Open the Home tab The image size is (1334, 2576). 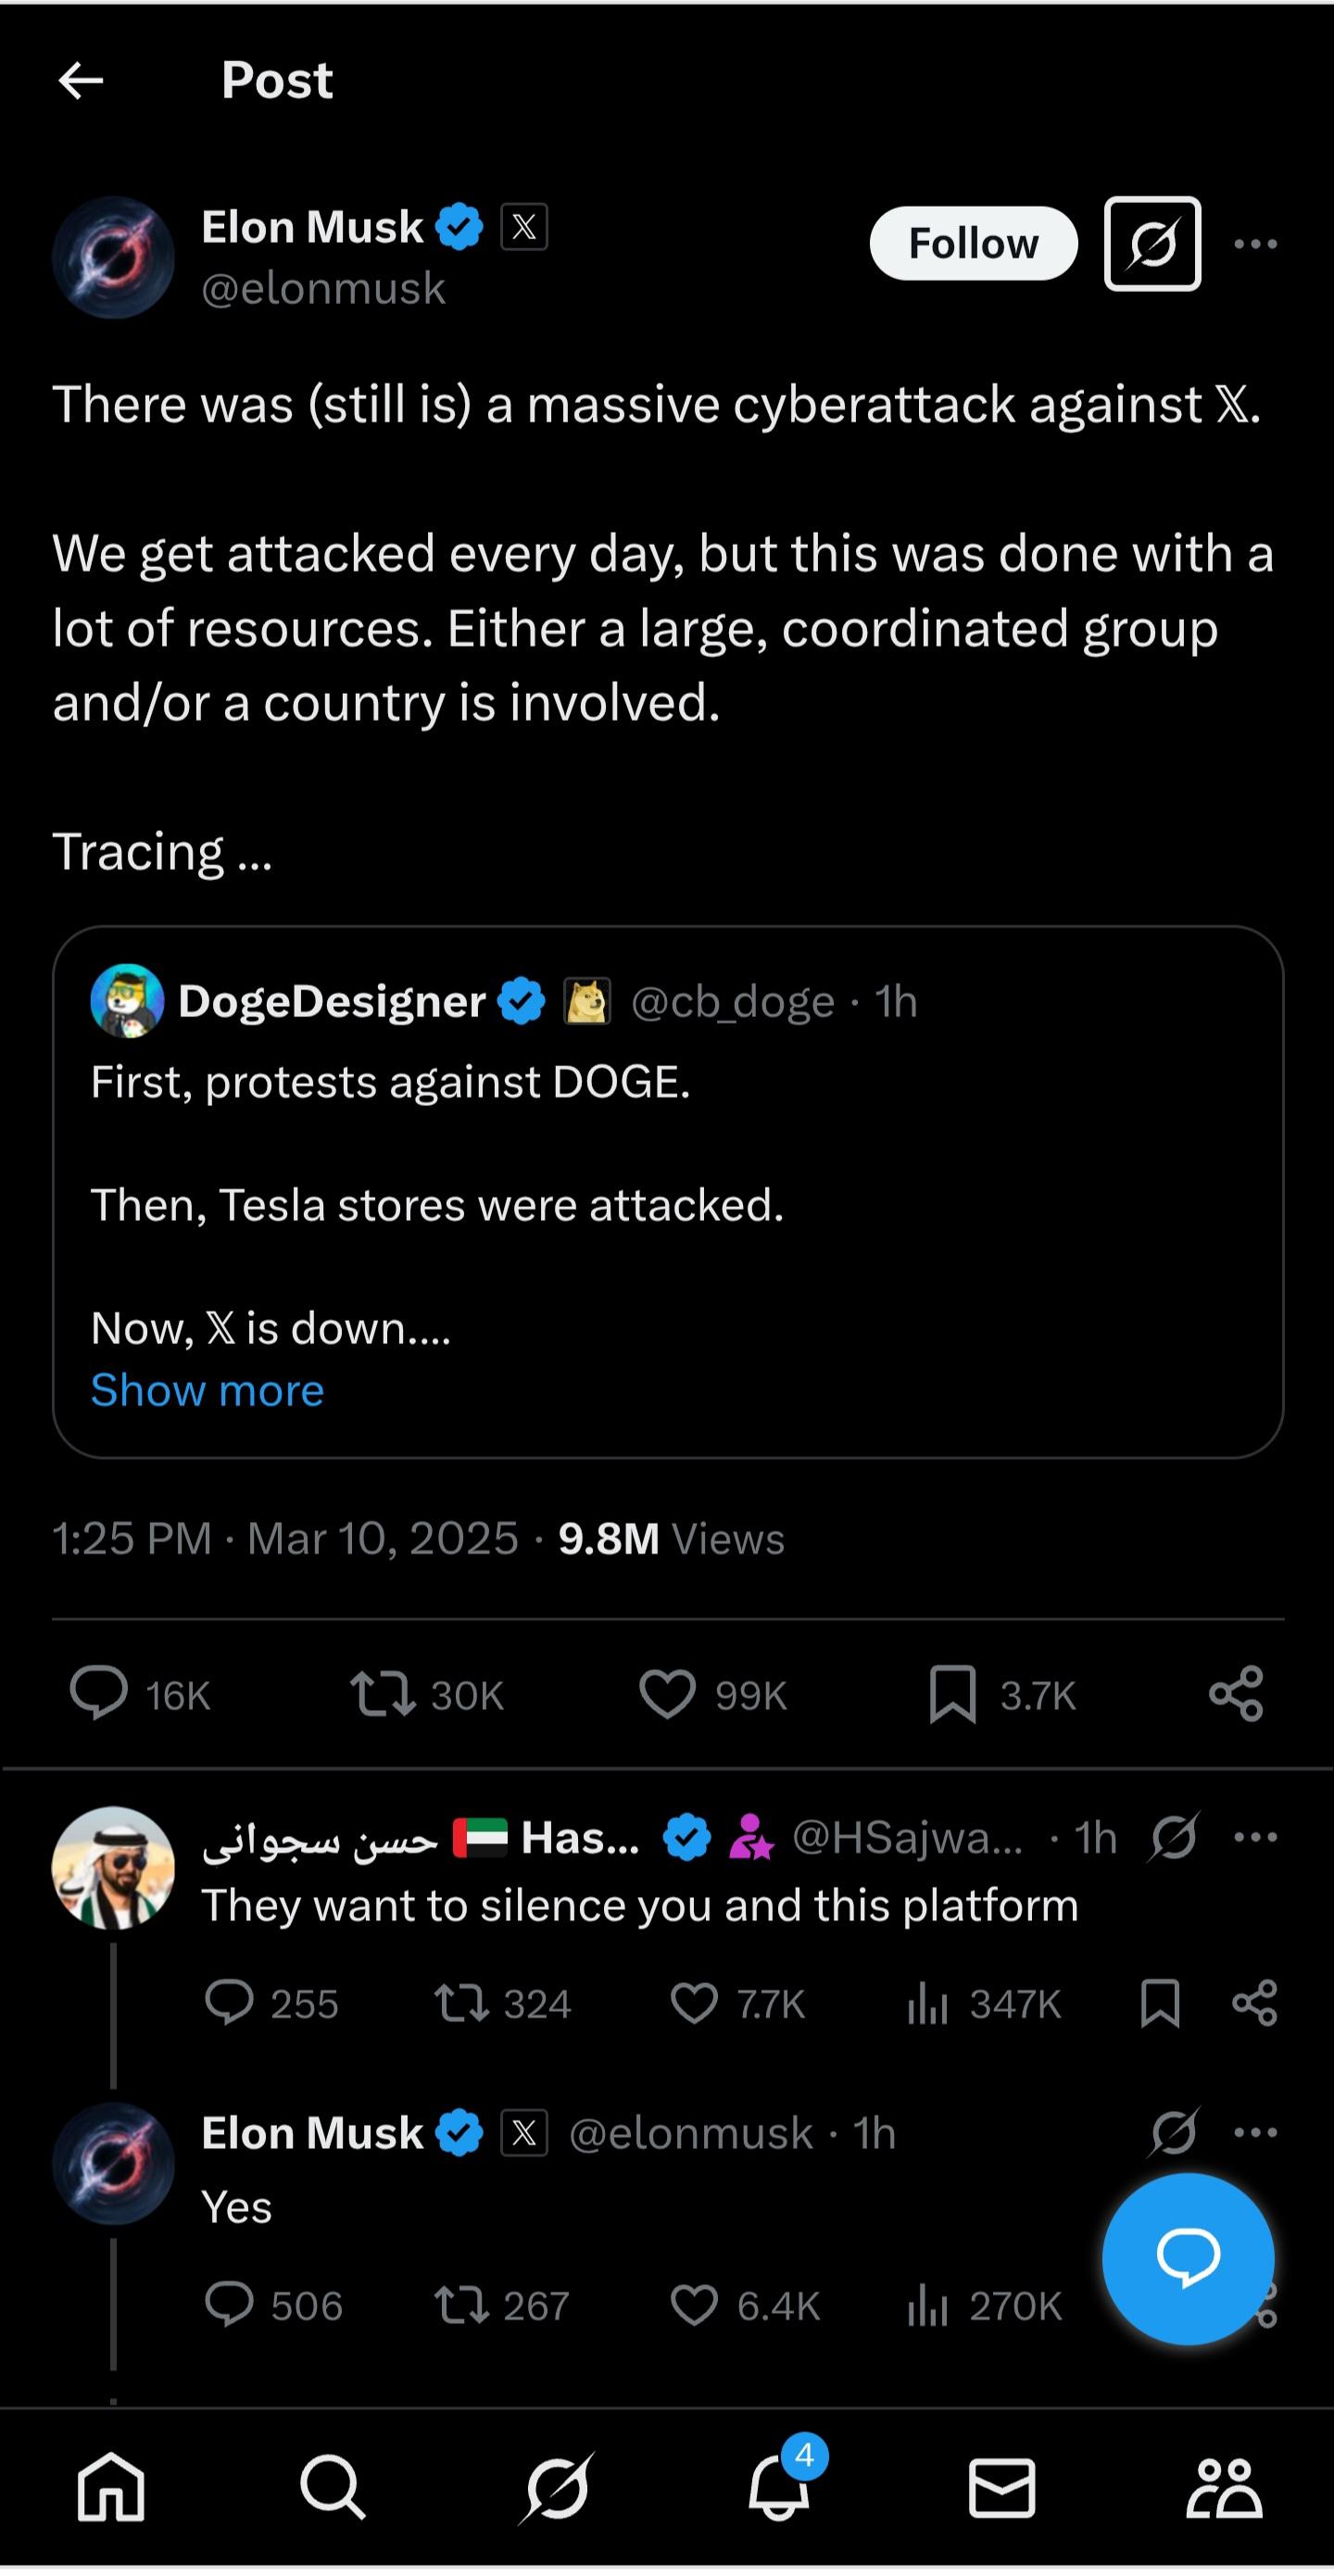pyautogui.click(x=111, y=2487)
